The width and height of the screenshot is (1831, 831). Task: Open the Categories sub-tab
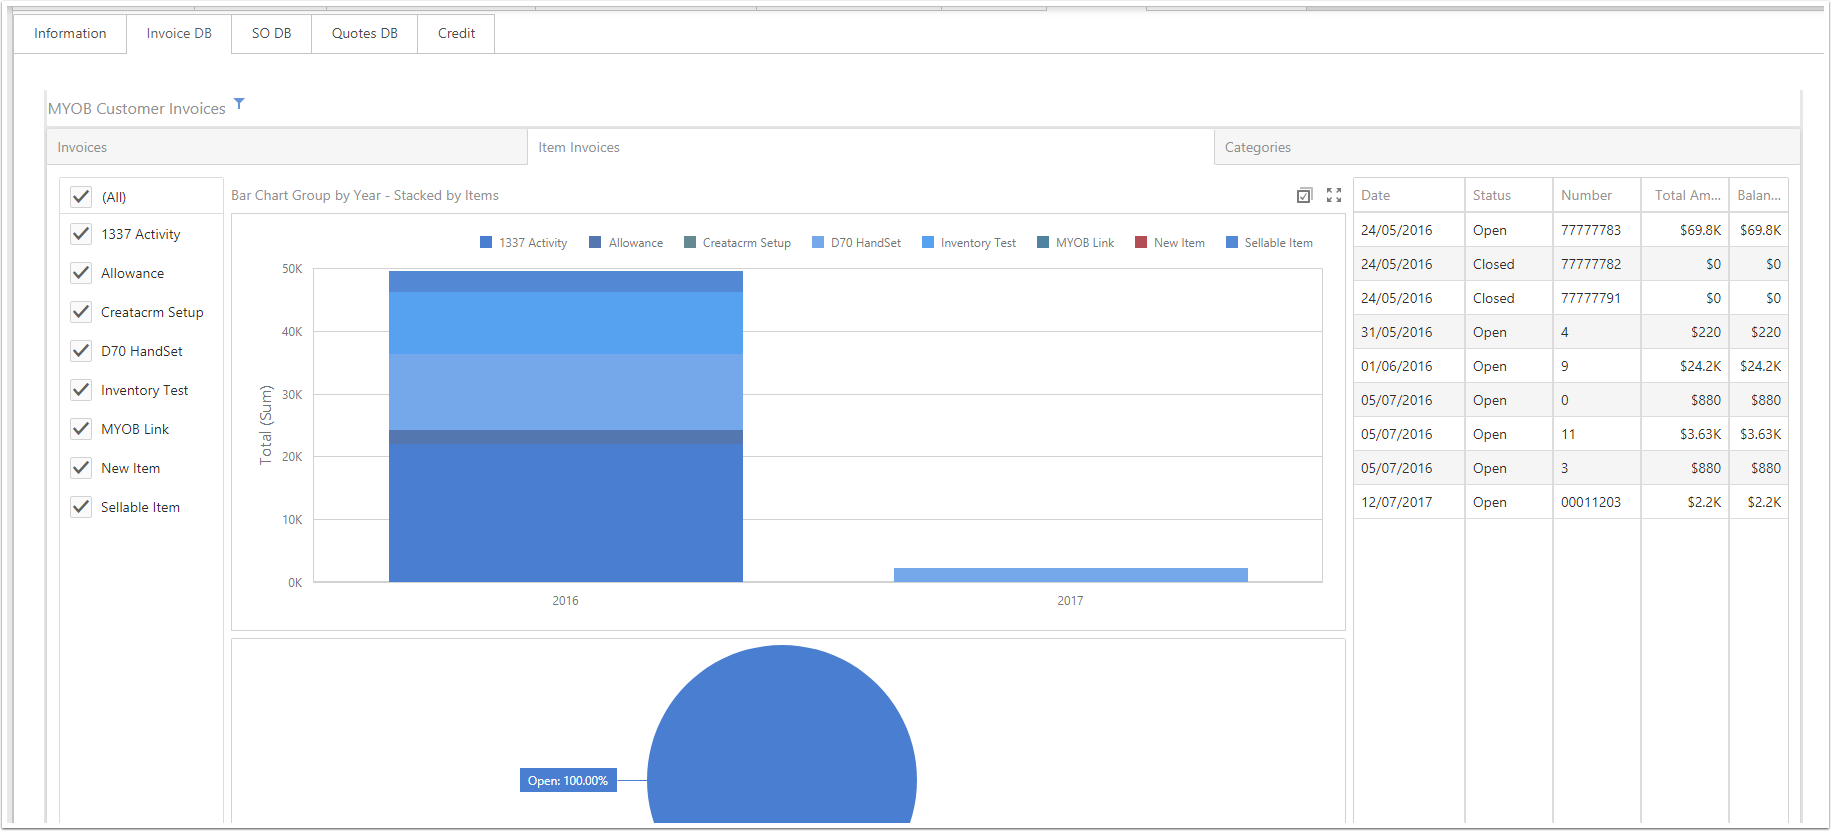[1507, 147]
